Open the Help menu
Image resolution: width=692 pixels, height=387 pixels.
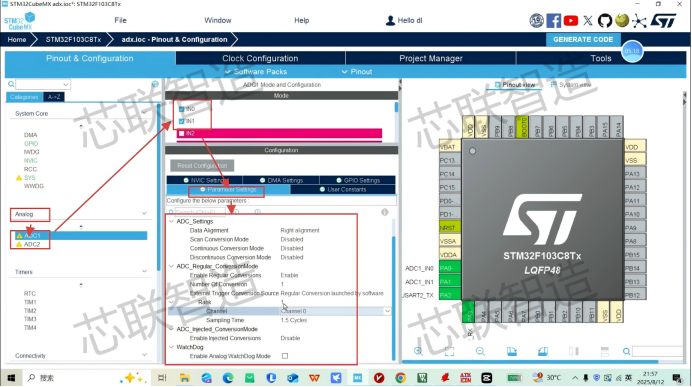(301, 20)
